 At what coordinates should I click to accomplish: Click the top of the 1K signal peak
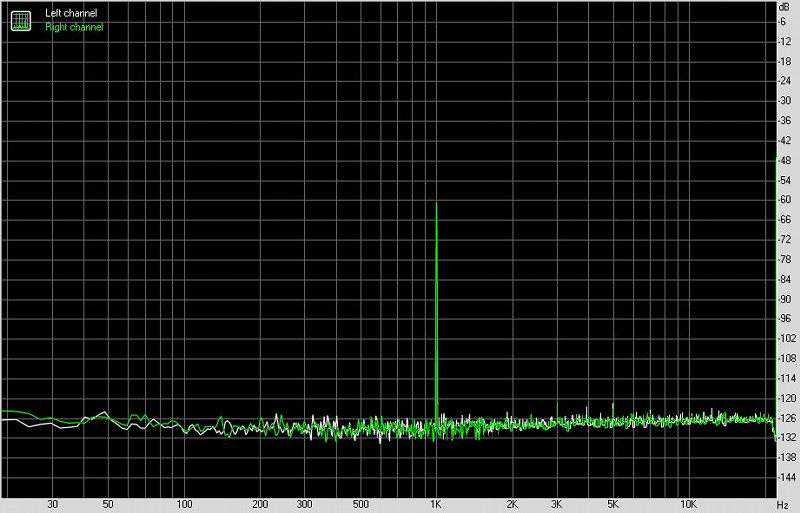tap(436, 203)
